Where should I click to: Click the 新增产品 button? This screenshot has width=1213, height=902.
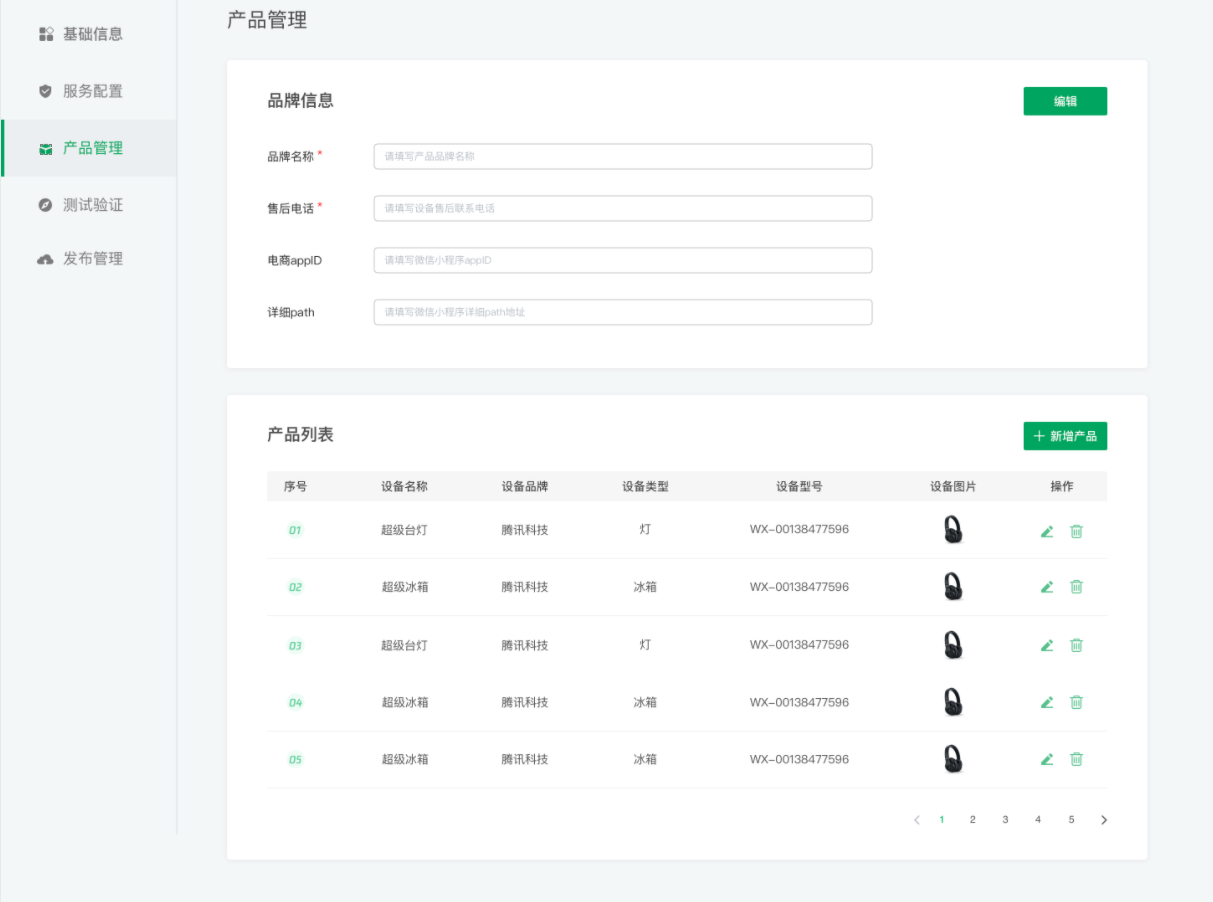[1065, 436]
